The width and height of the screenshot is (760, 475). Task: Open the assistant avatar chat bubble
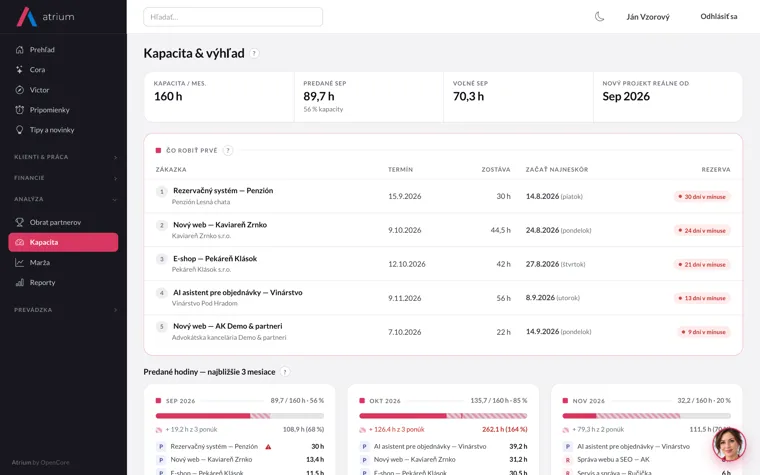pyautogui.click(x=729, y=444)
